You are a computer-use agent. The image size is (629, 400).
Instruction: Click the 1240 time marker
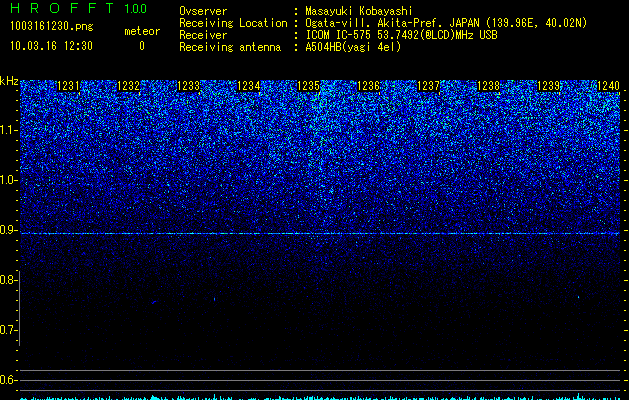click(608, 86)
